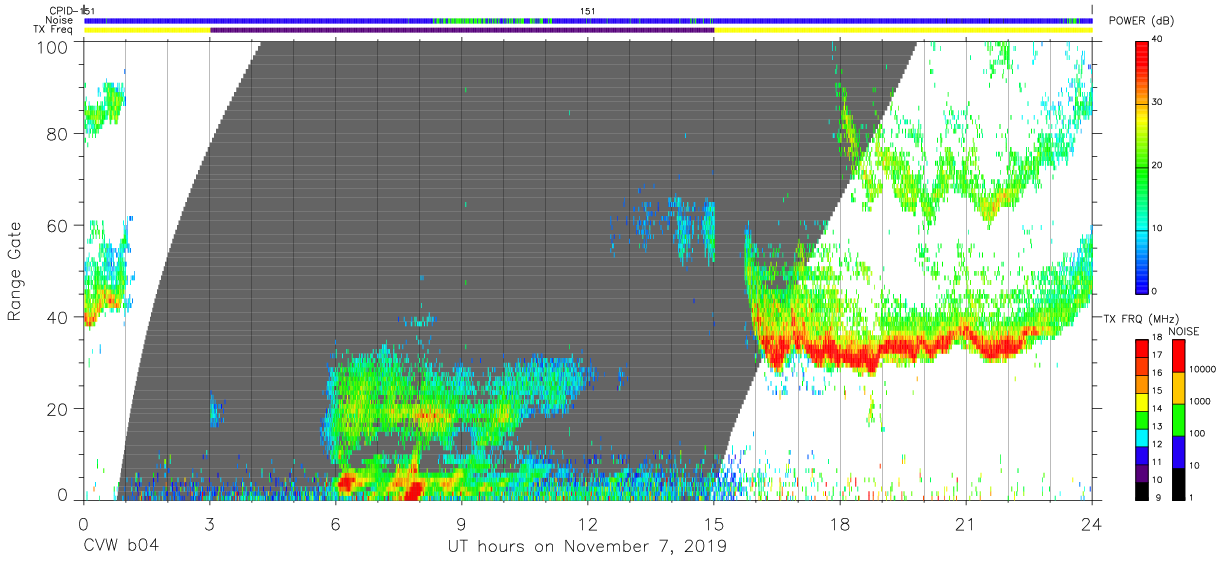
Task: Click the blue Noise strip above the plot
Action: (588, 20)
